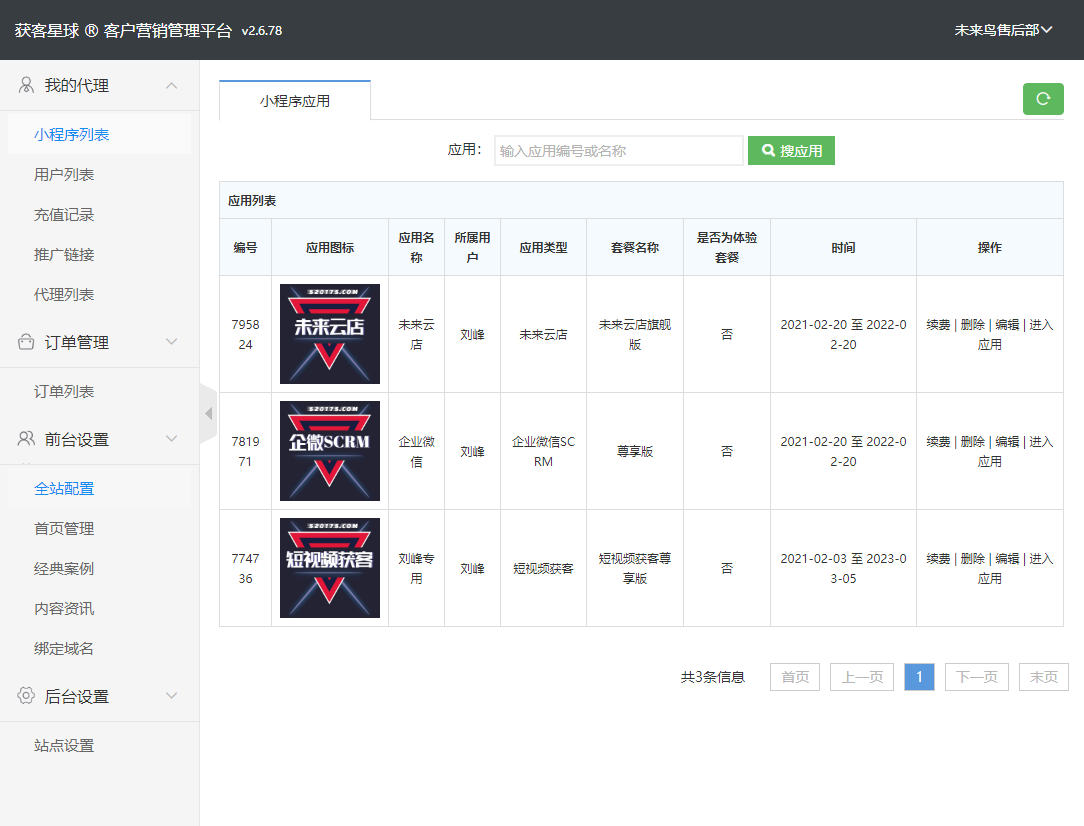Open 用户列表 in the sidebar
Image resolution: width=1084 pixels, height=826 pixels.
click(64, 175)
